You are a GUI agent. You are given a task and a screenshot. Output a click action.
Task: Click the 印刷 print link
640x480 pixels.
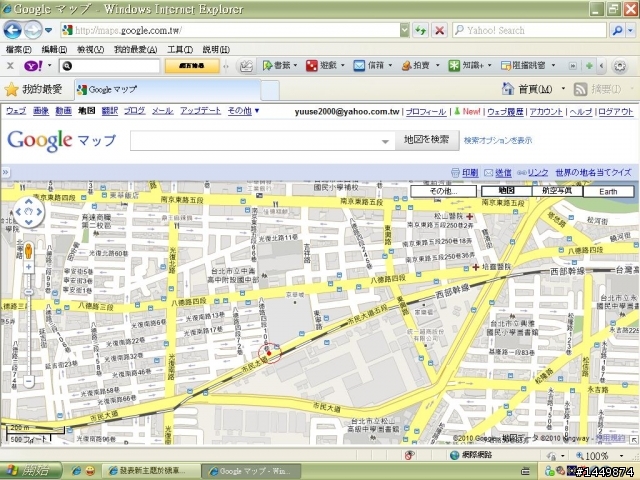coord(470,173)
